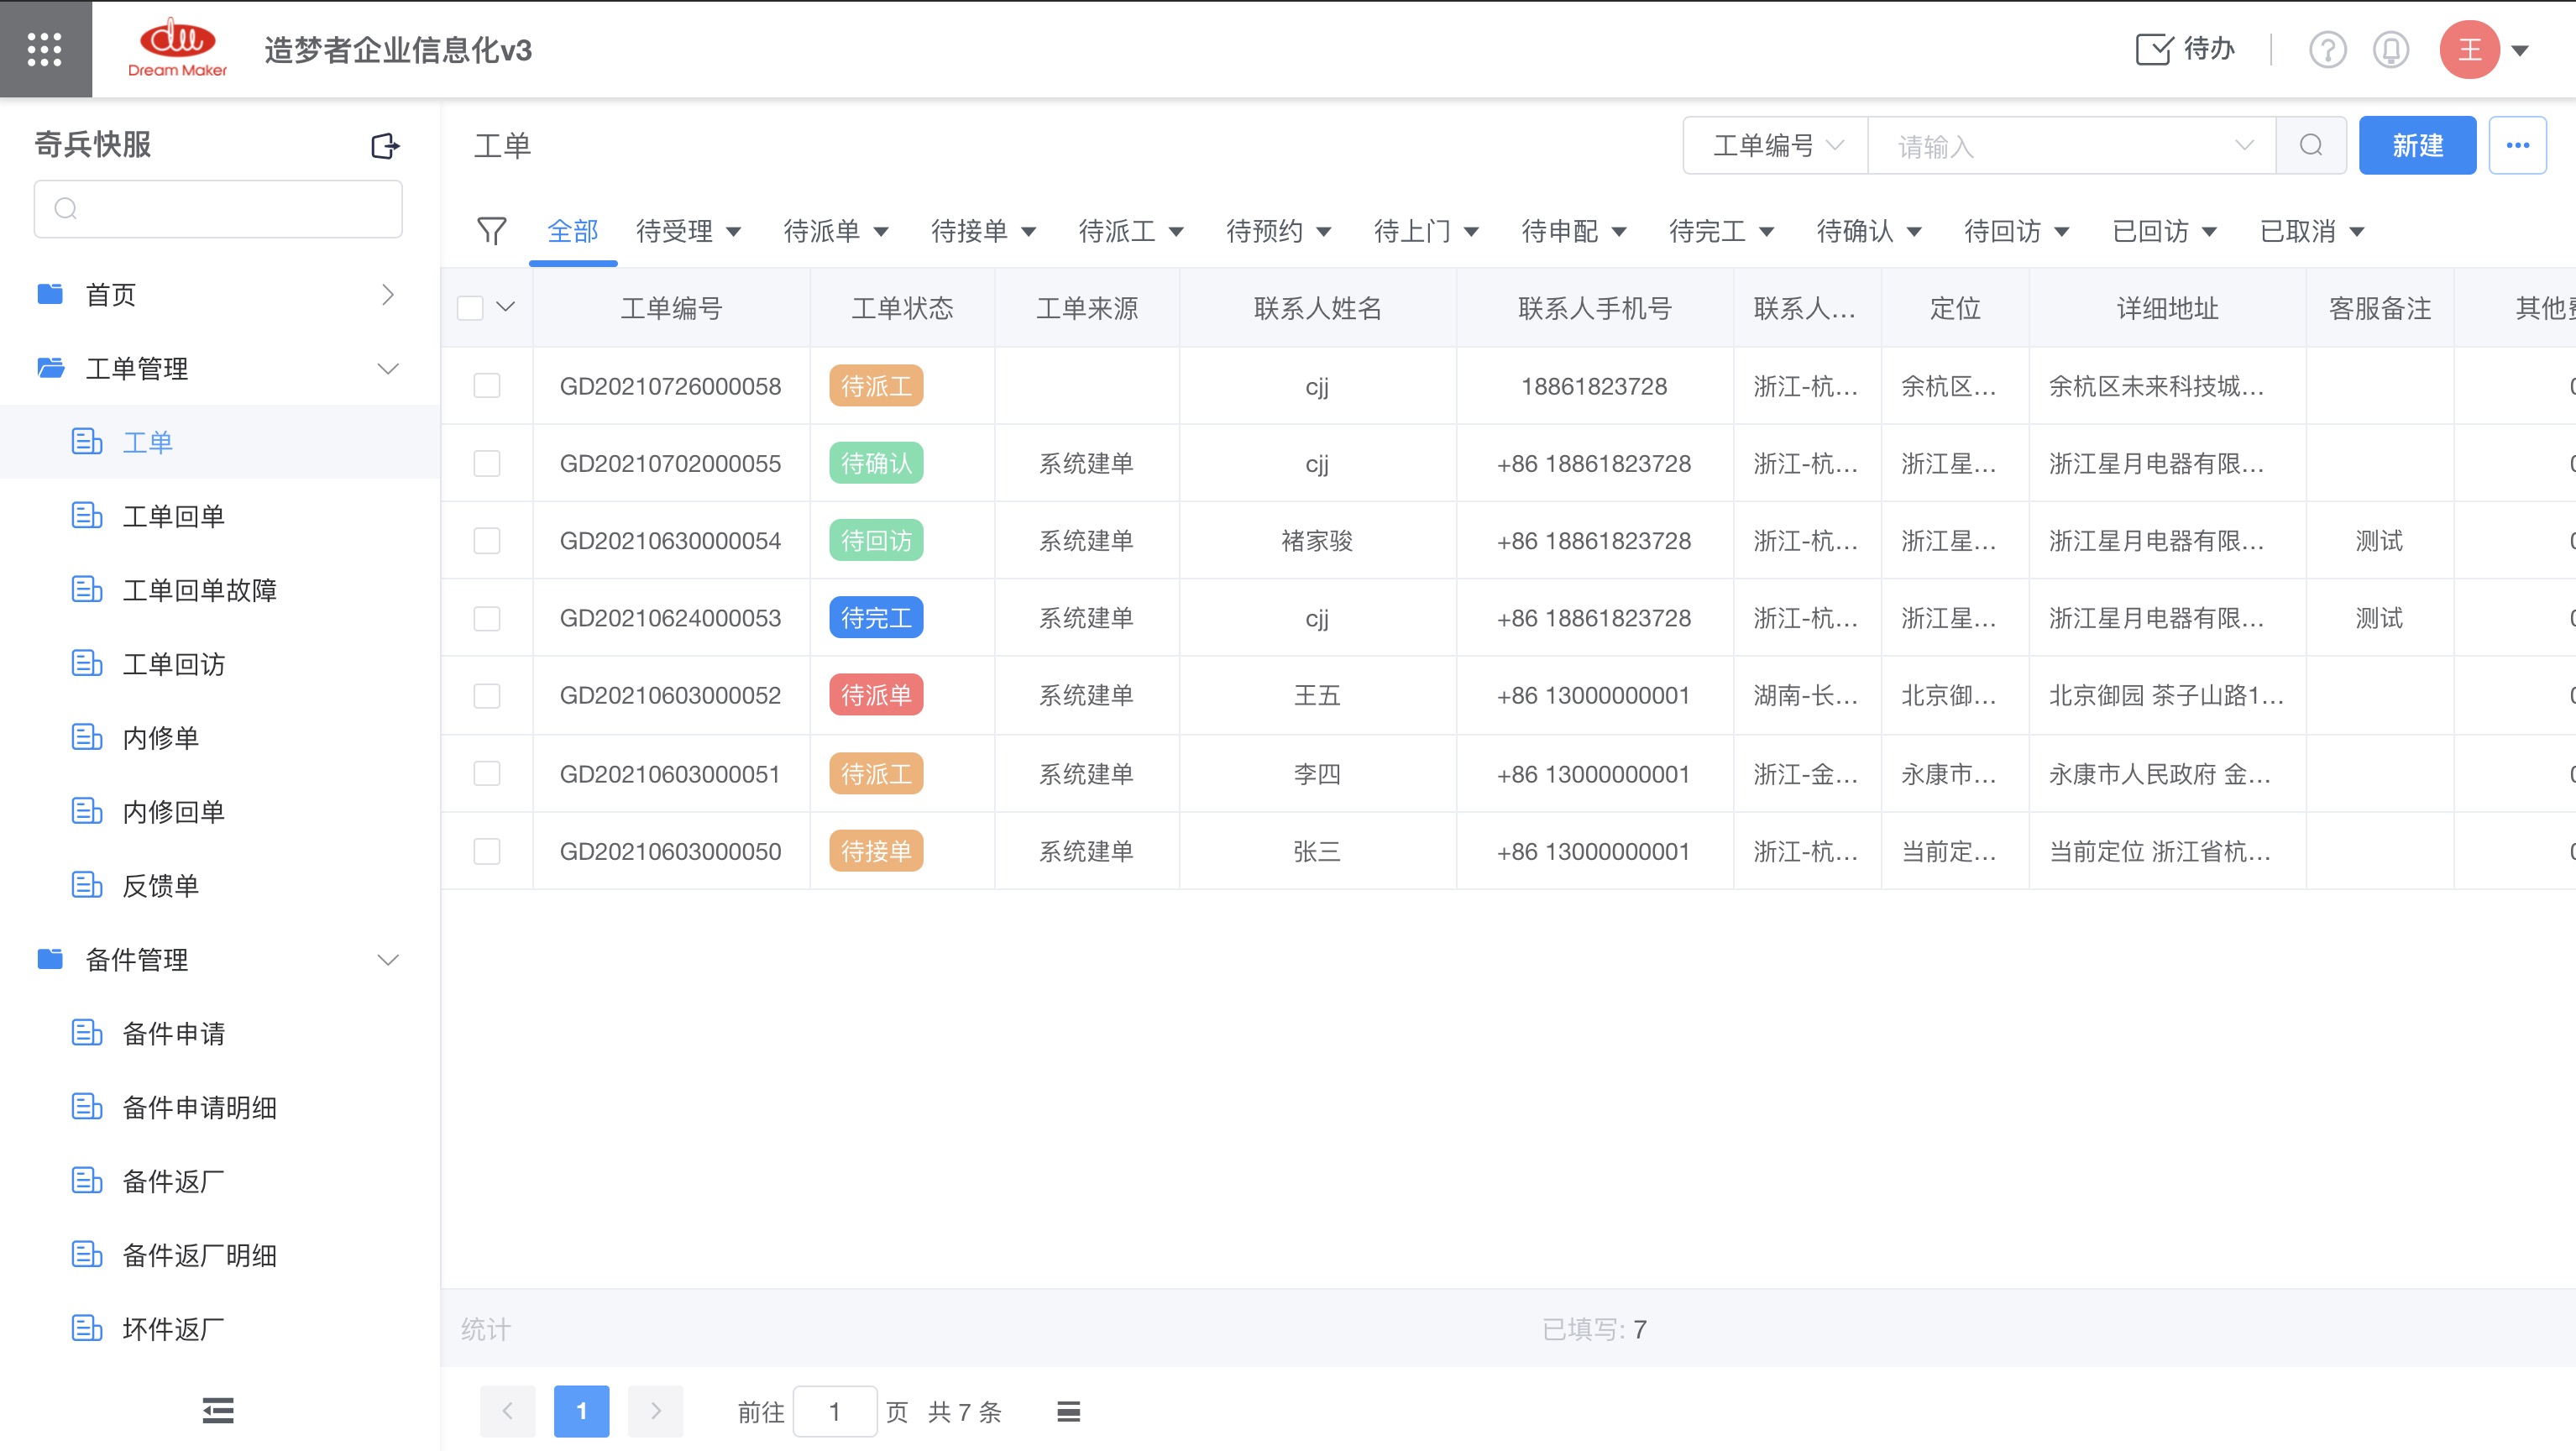Go to previous page arrow
2576x1451 pixels.
click(x=507, y=1411)
